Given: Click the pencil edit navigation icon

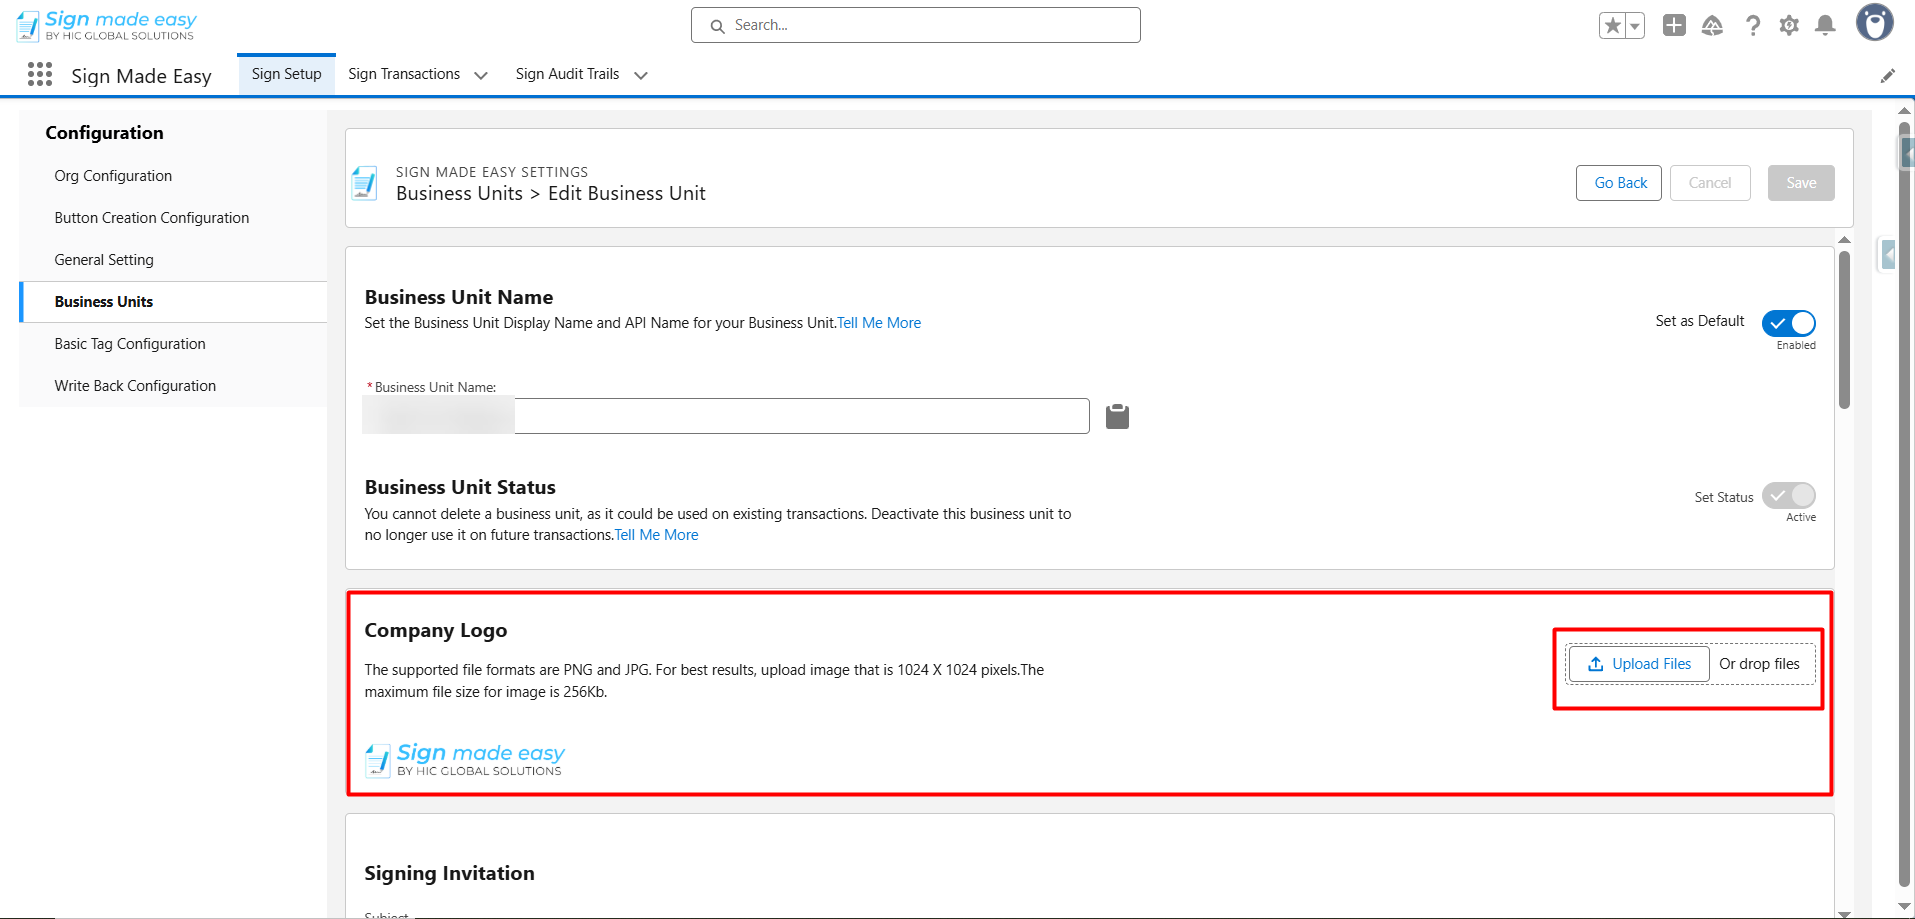Looking at the screenshot, I should (x=1887, y=76).
